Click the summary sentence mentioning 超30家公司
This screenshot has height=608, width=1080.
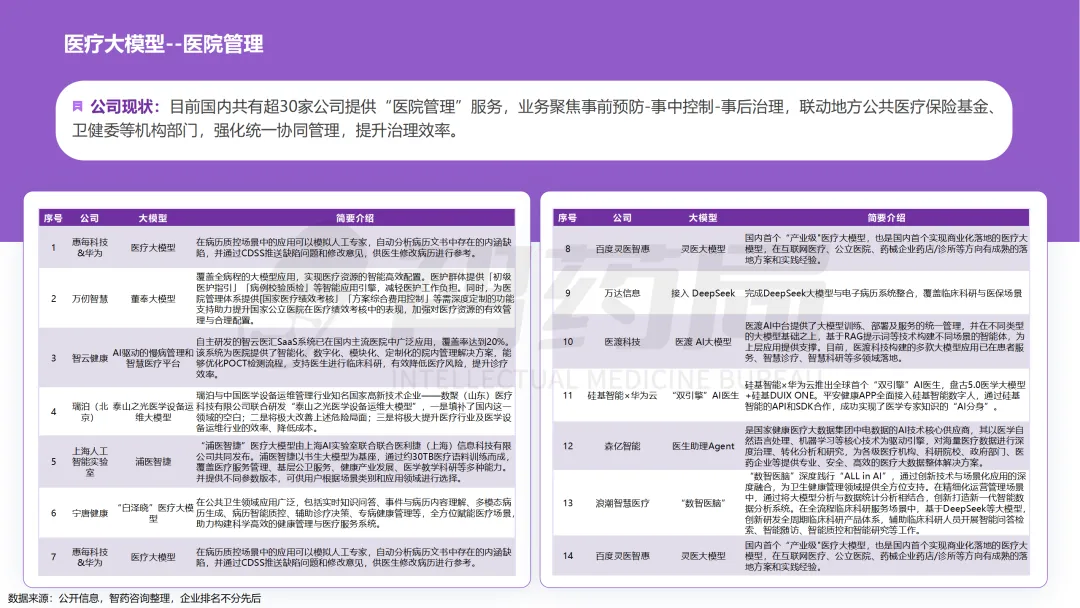pyautogui.click(x=535, y=118)
